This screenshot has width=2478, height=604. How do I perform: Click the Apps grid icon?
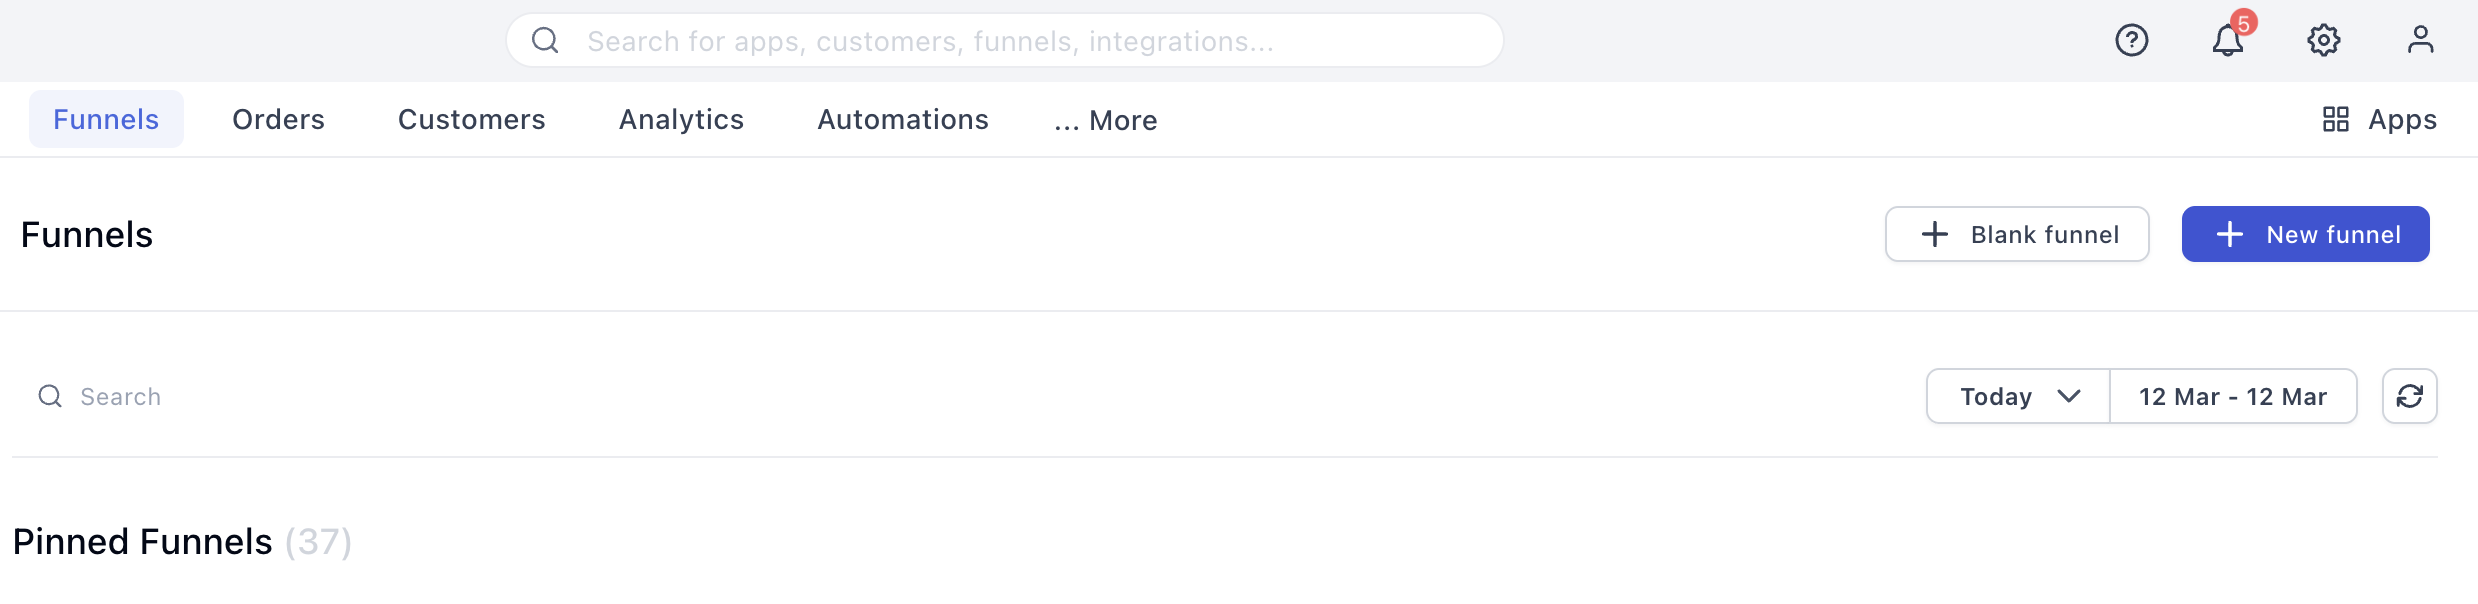pyautogui.click(x=2335, y=120)
